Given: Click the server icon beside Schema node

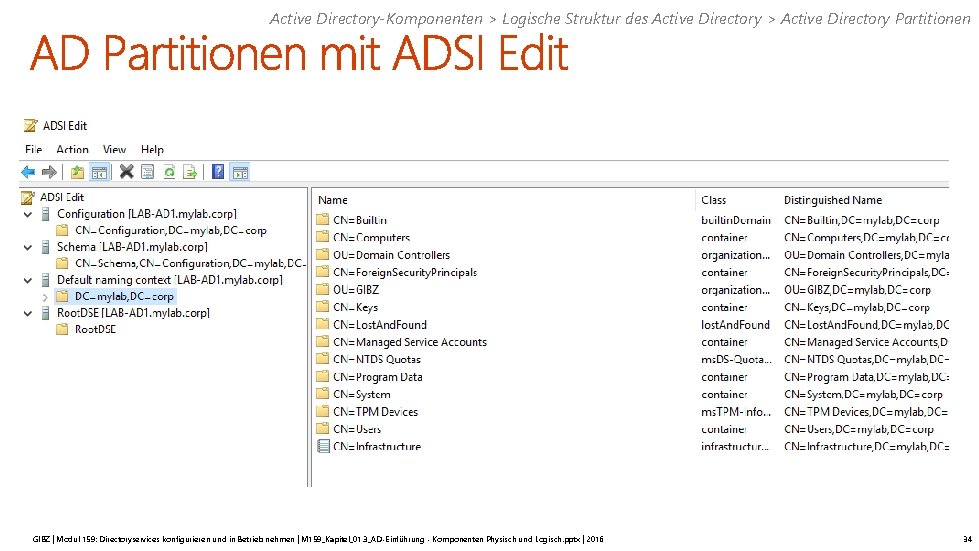Looking at the screenshot, I should pos(46,247).
